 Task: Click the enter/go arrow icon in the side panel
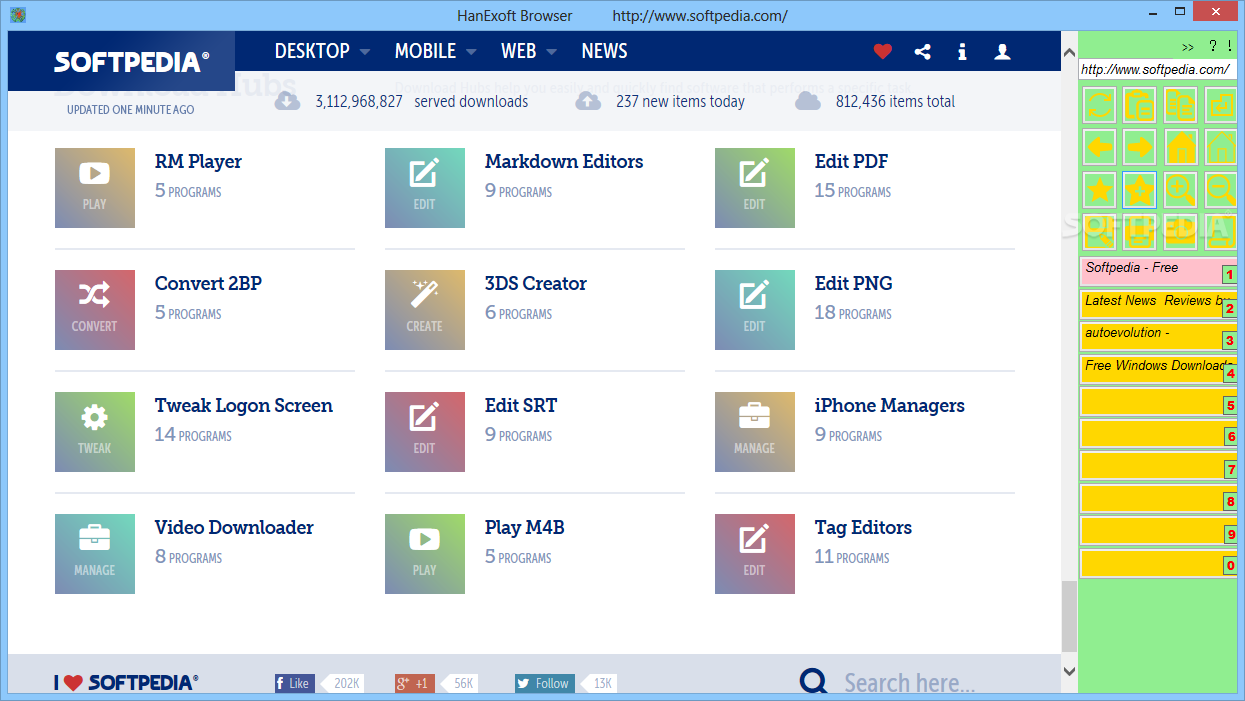click(1221, 104)
